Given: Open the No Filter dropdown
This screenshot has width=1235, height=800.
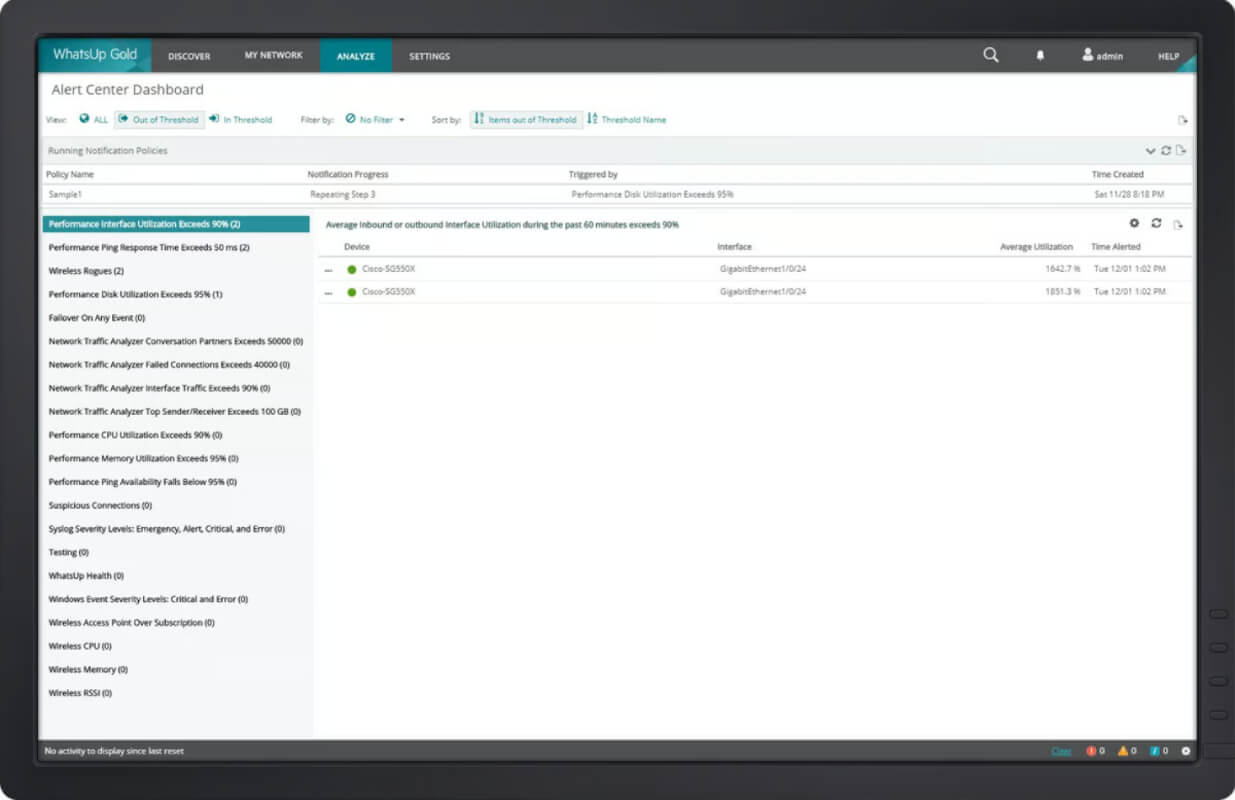Looking at the screenshot, I should [375, 119].
